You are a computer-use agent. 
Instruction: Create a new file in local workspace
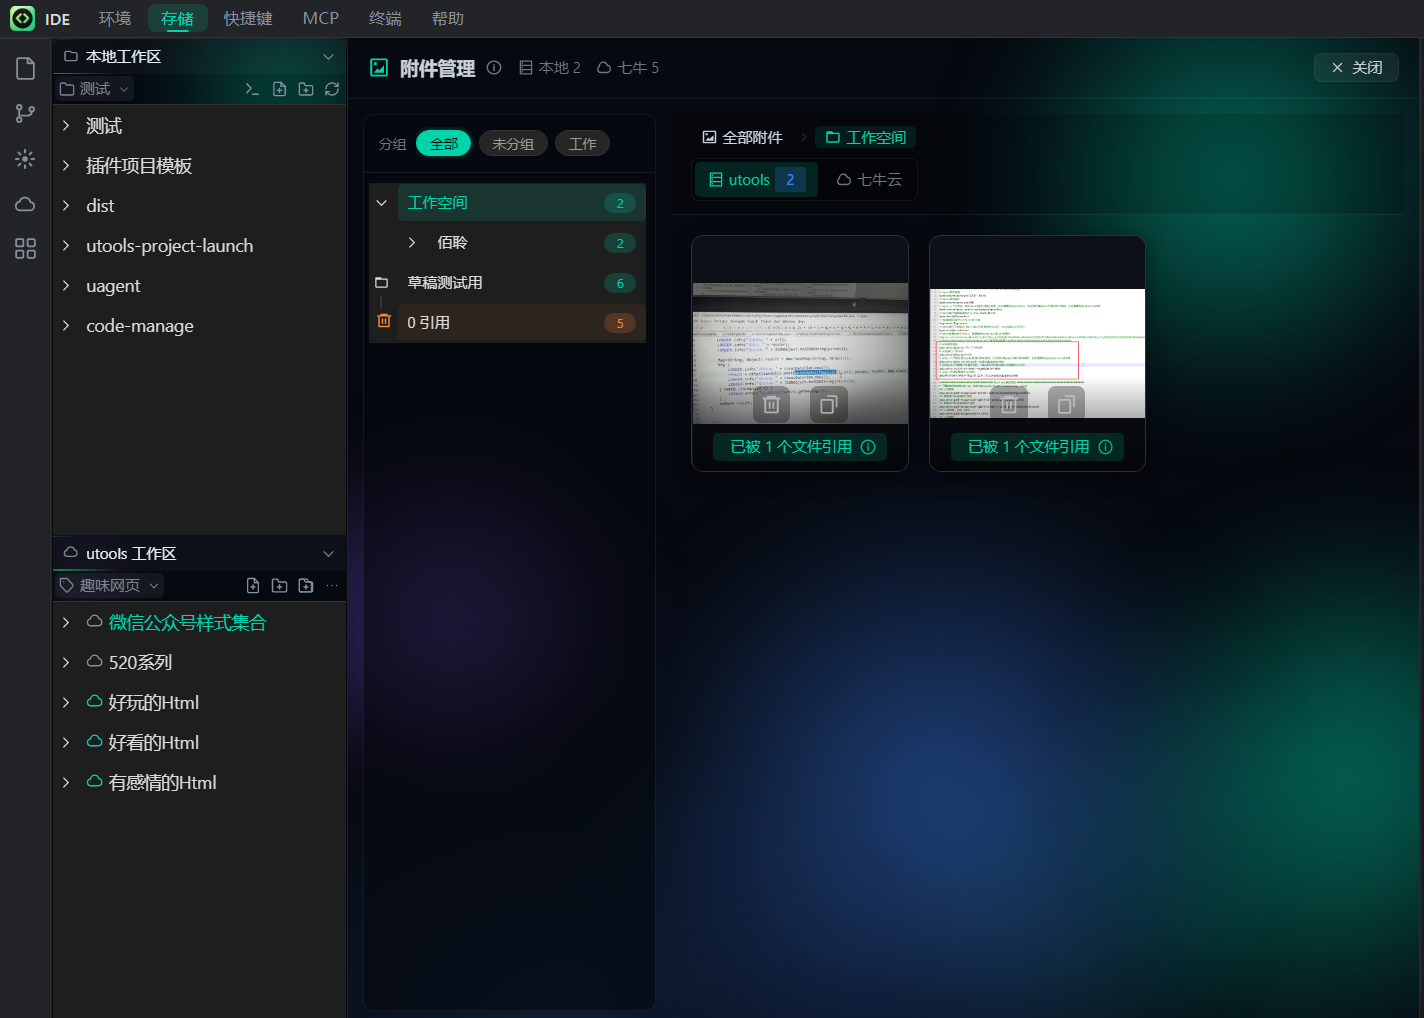coord(280,89)
